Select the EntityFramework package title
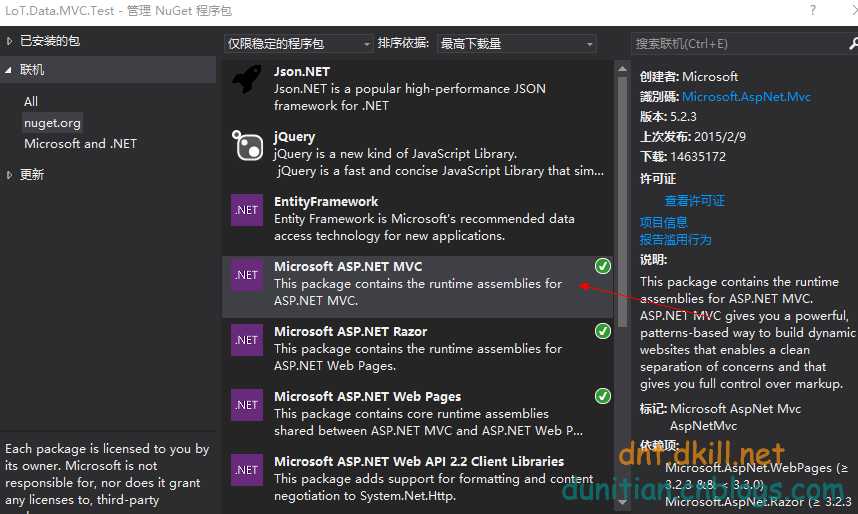 click(326, 201)
